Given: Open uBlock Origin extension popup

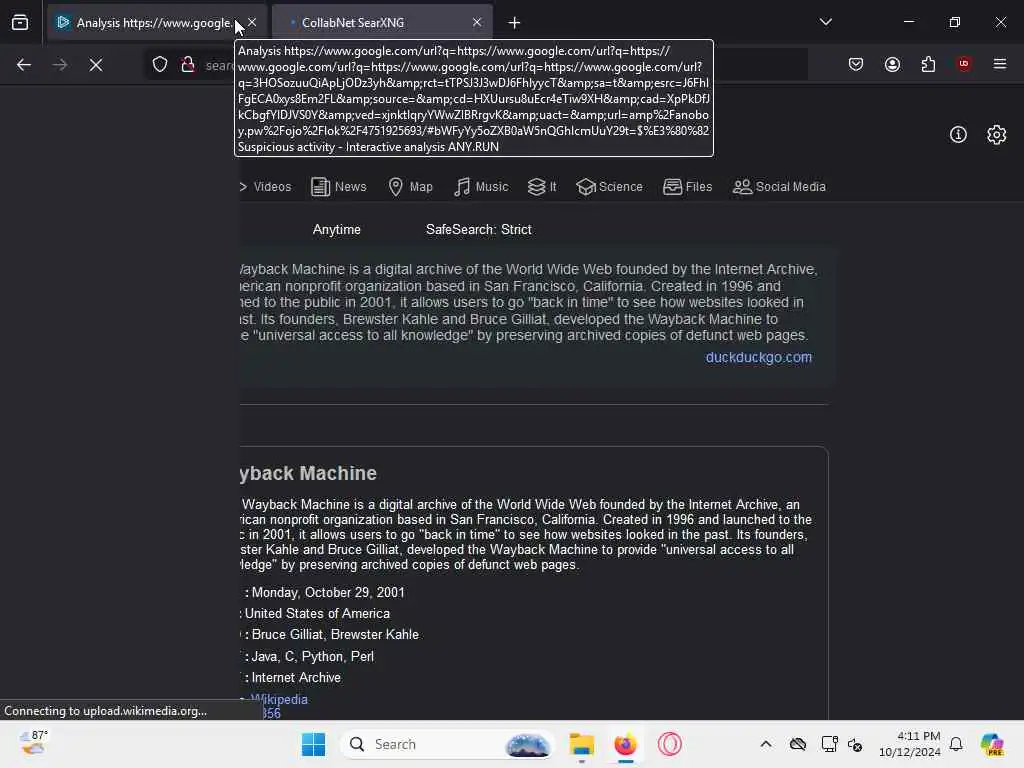Looking at the screenshot, I should point(964,64).
